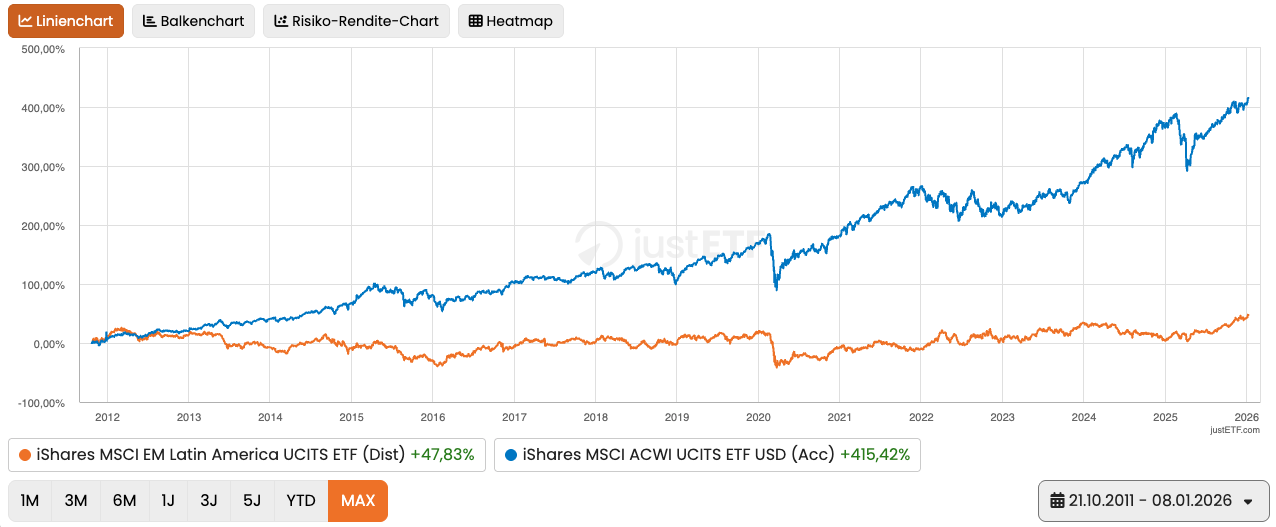
Task: Click the justETF.com chart credit
Action: pos(1234,430)
